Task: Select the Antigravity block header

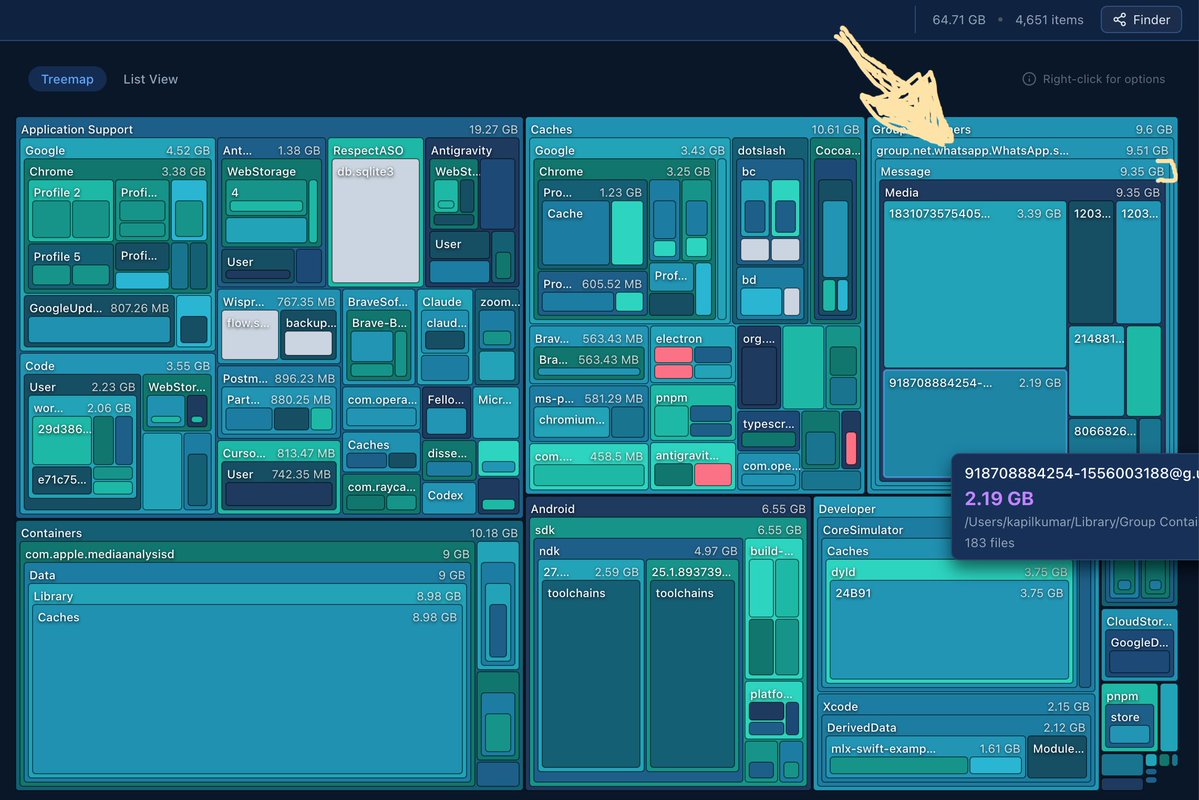Action: point(473,150)
